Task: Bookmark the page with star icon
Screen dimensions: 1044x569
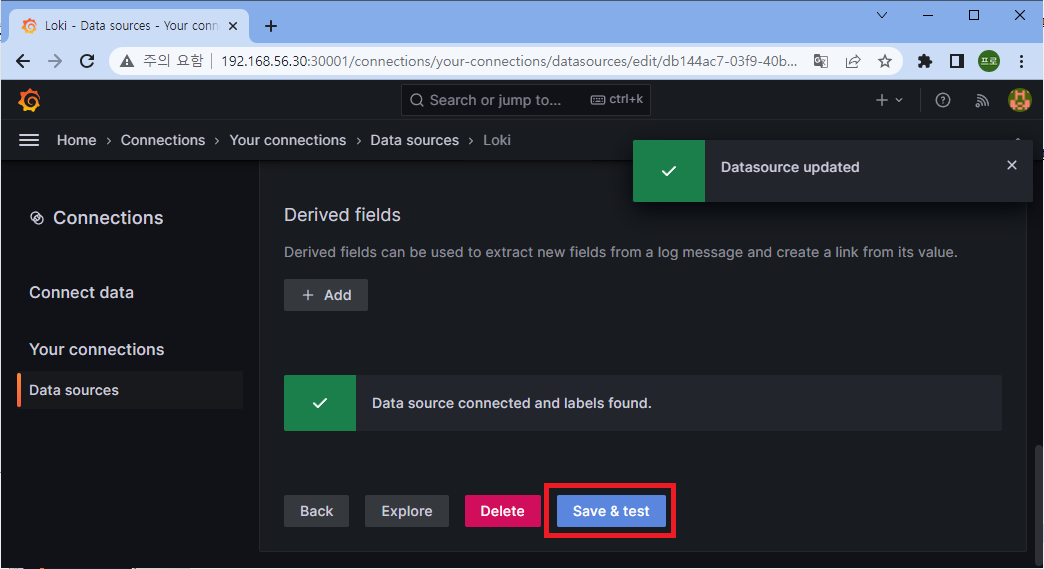Action: tap(884, 61)
